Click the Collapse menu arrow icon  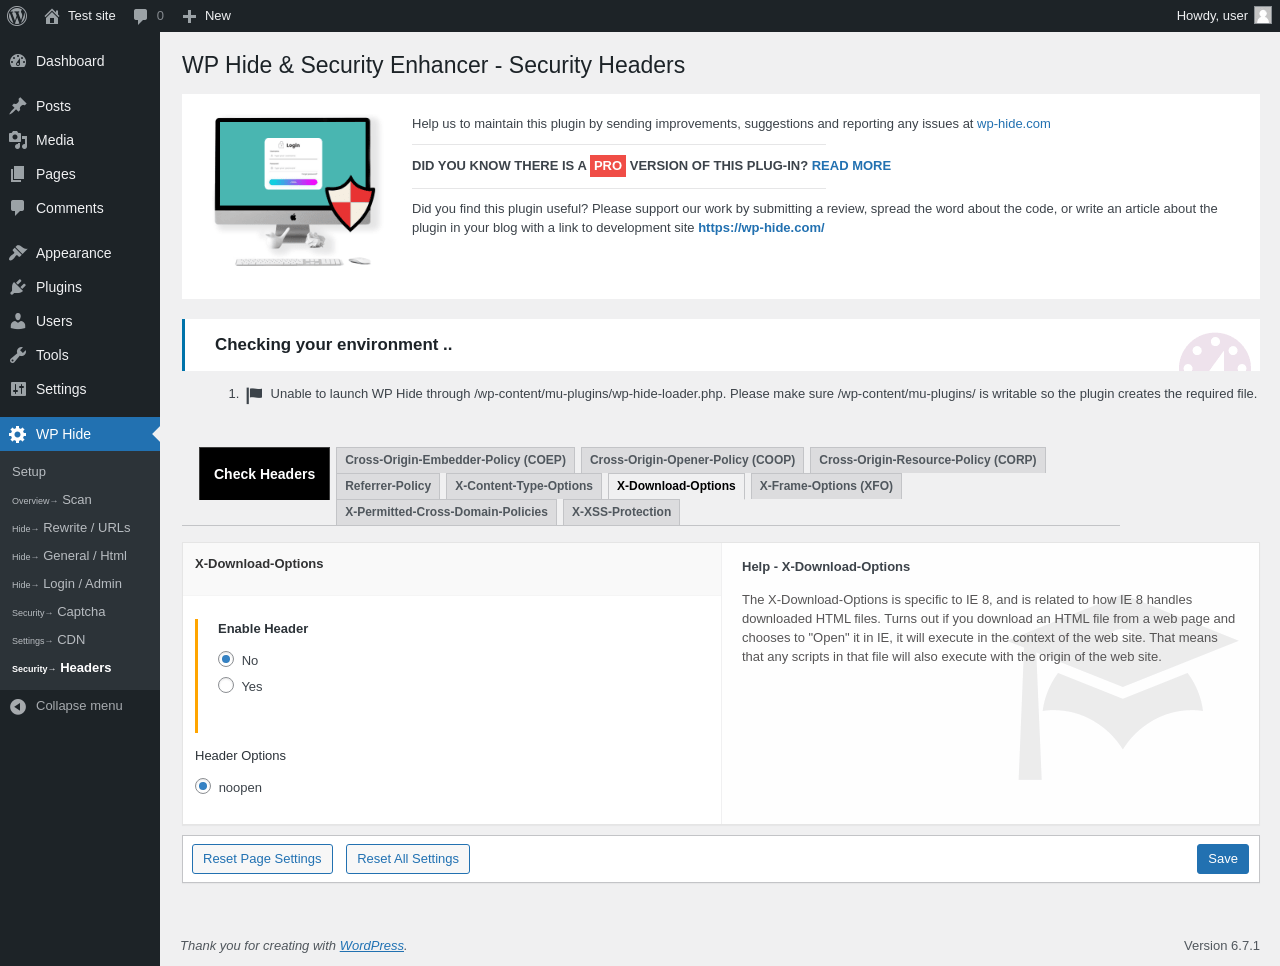(x=18, y=707)
